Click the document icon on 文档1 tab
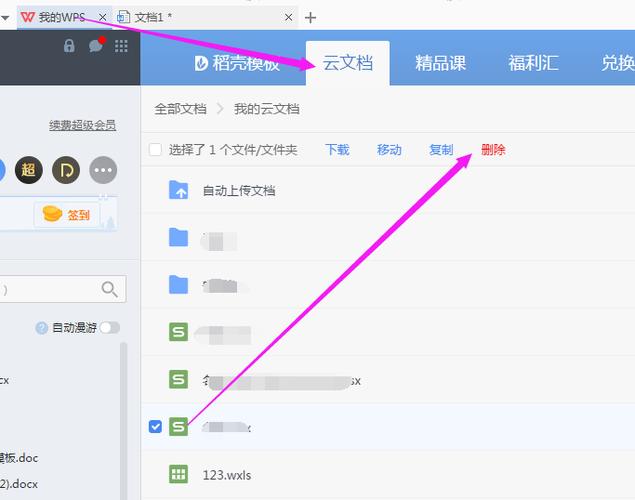The height and width of the screenshot is (500, 635). pyautogui.click(x=123, y=17)
